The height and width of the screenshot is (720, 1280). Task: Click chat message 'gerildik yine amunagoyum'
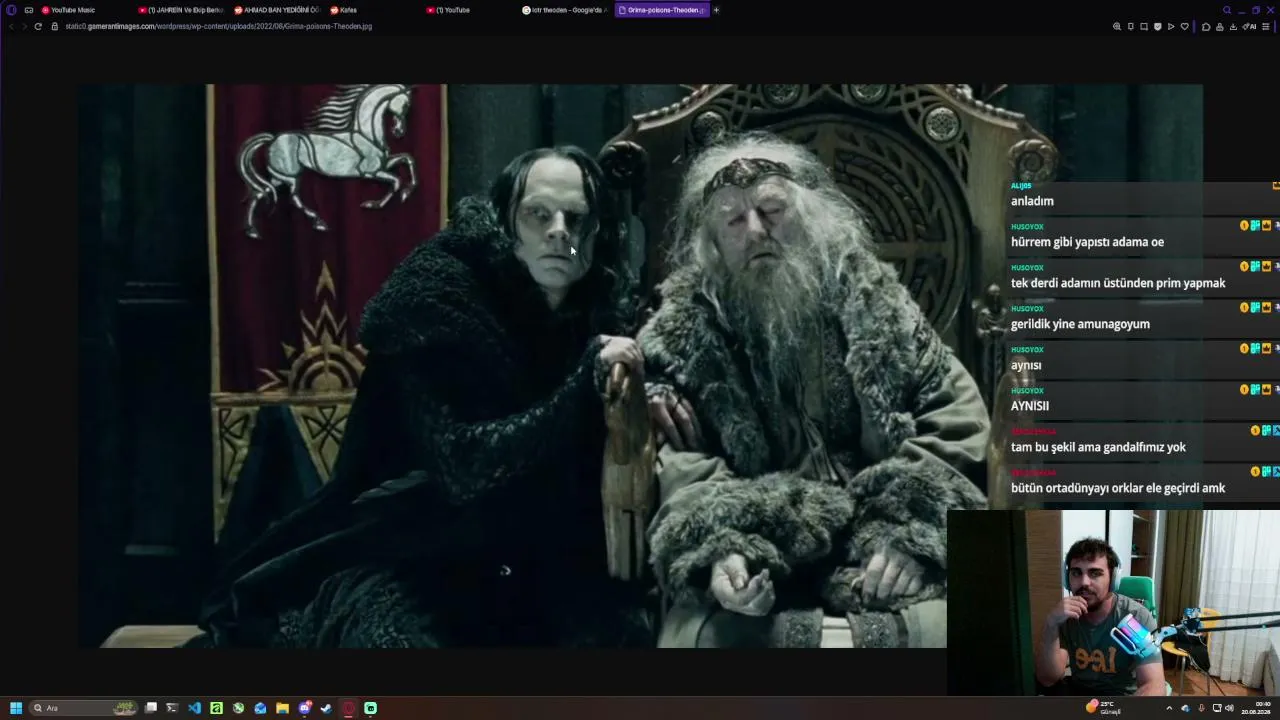click(1080, 324)
